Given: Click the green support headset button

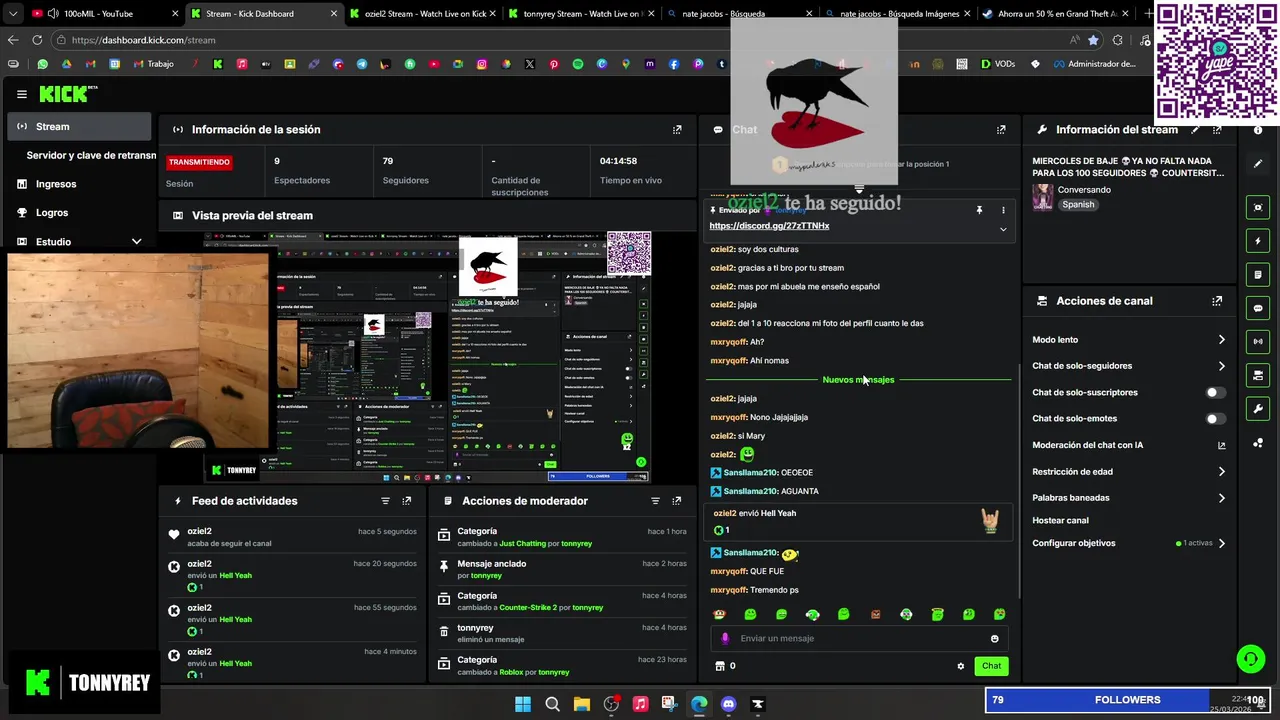Looking at the screenshot, I should (1250, 658).
